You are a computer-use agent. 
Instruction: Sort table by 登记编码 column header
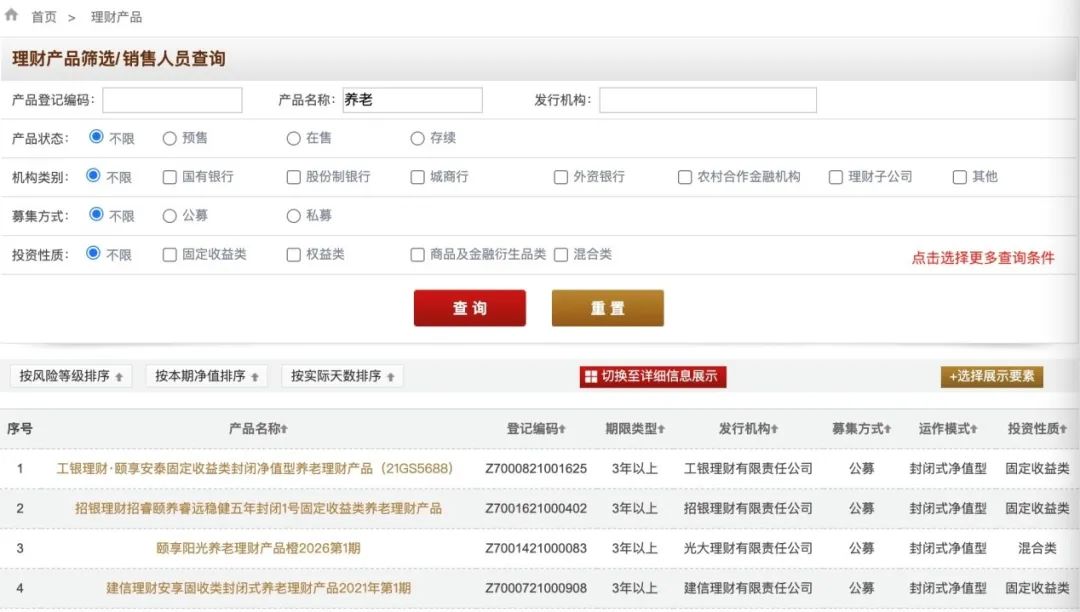[536, 428]
